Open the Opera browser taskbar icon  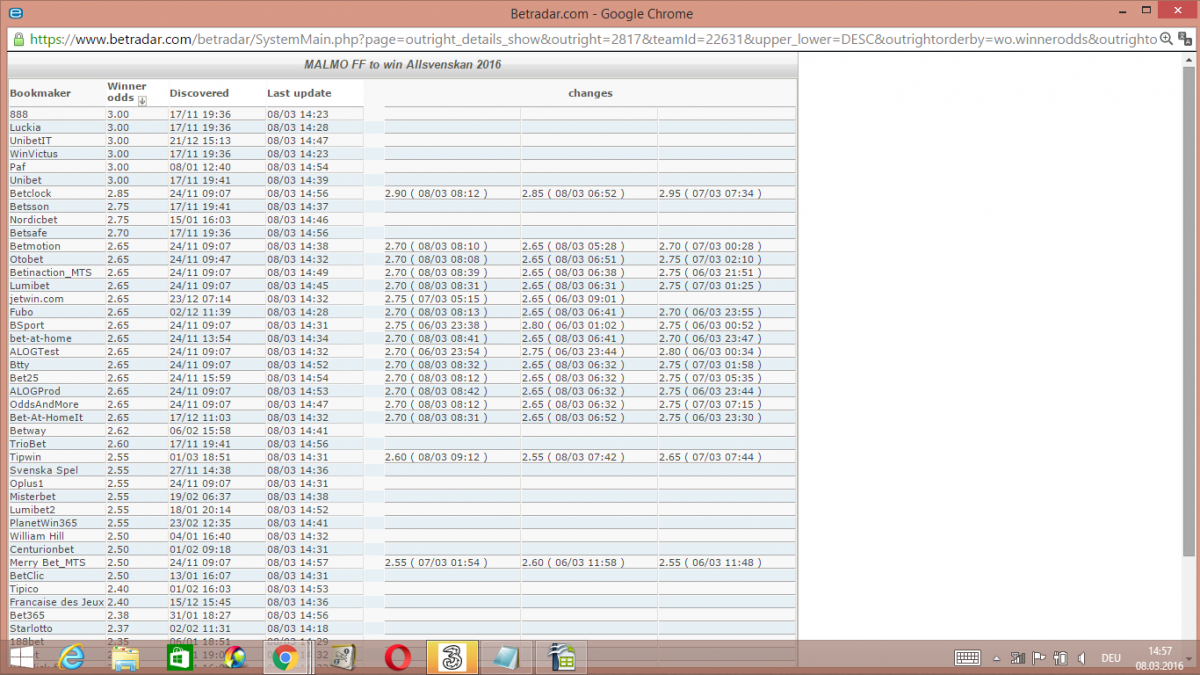coord(397,657)
